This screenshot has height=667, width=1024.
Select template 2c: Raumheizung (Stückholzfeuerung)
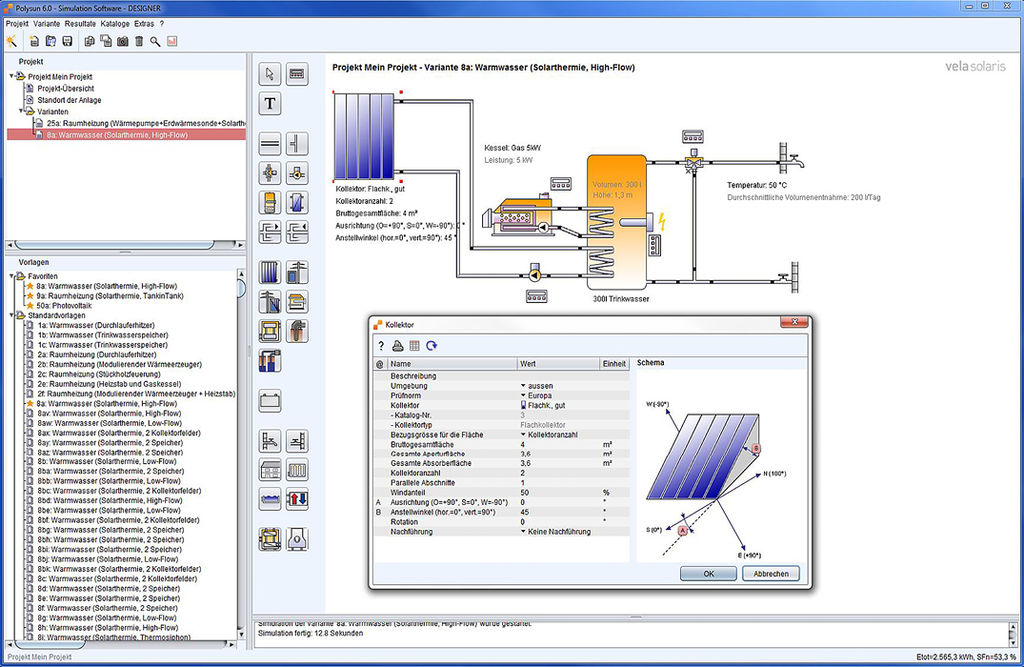click(99, 374)
